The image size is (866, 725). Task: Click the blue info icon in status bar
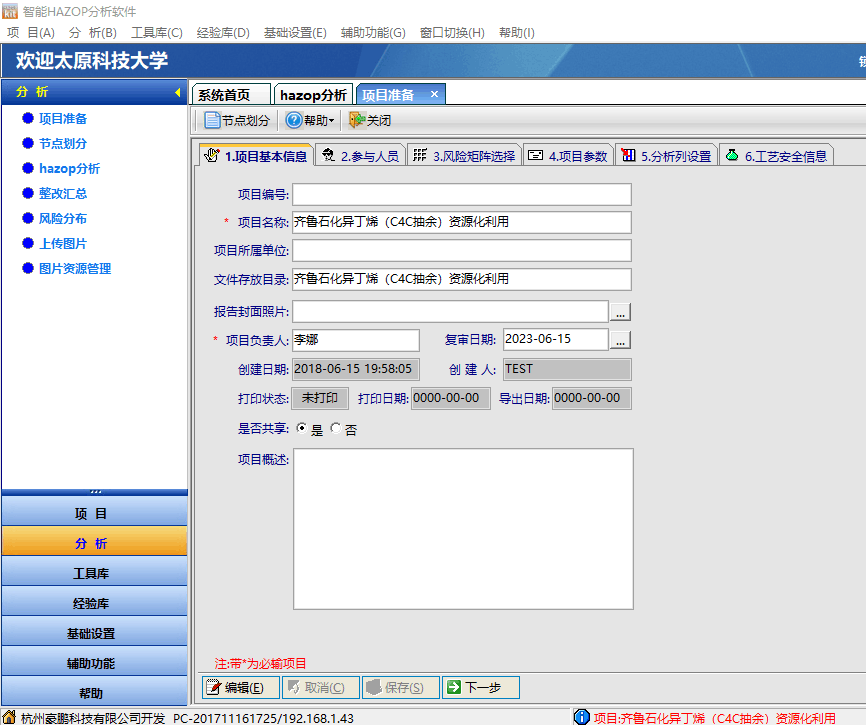coord(582,717)
